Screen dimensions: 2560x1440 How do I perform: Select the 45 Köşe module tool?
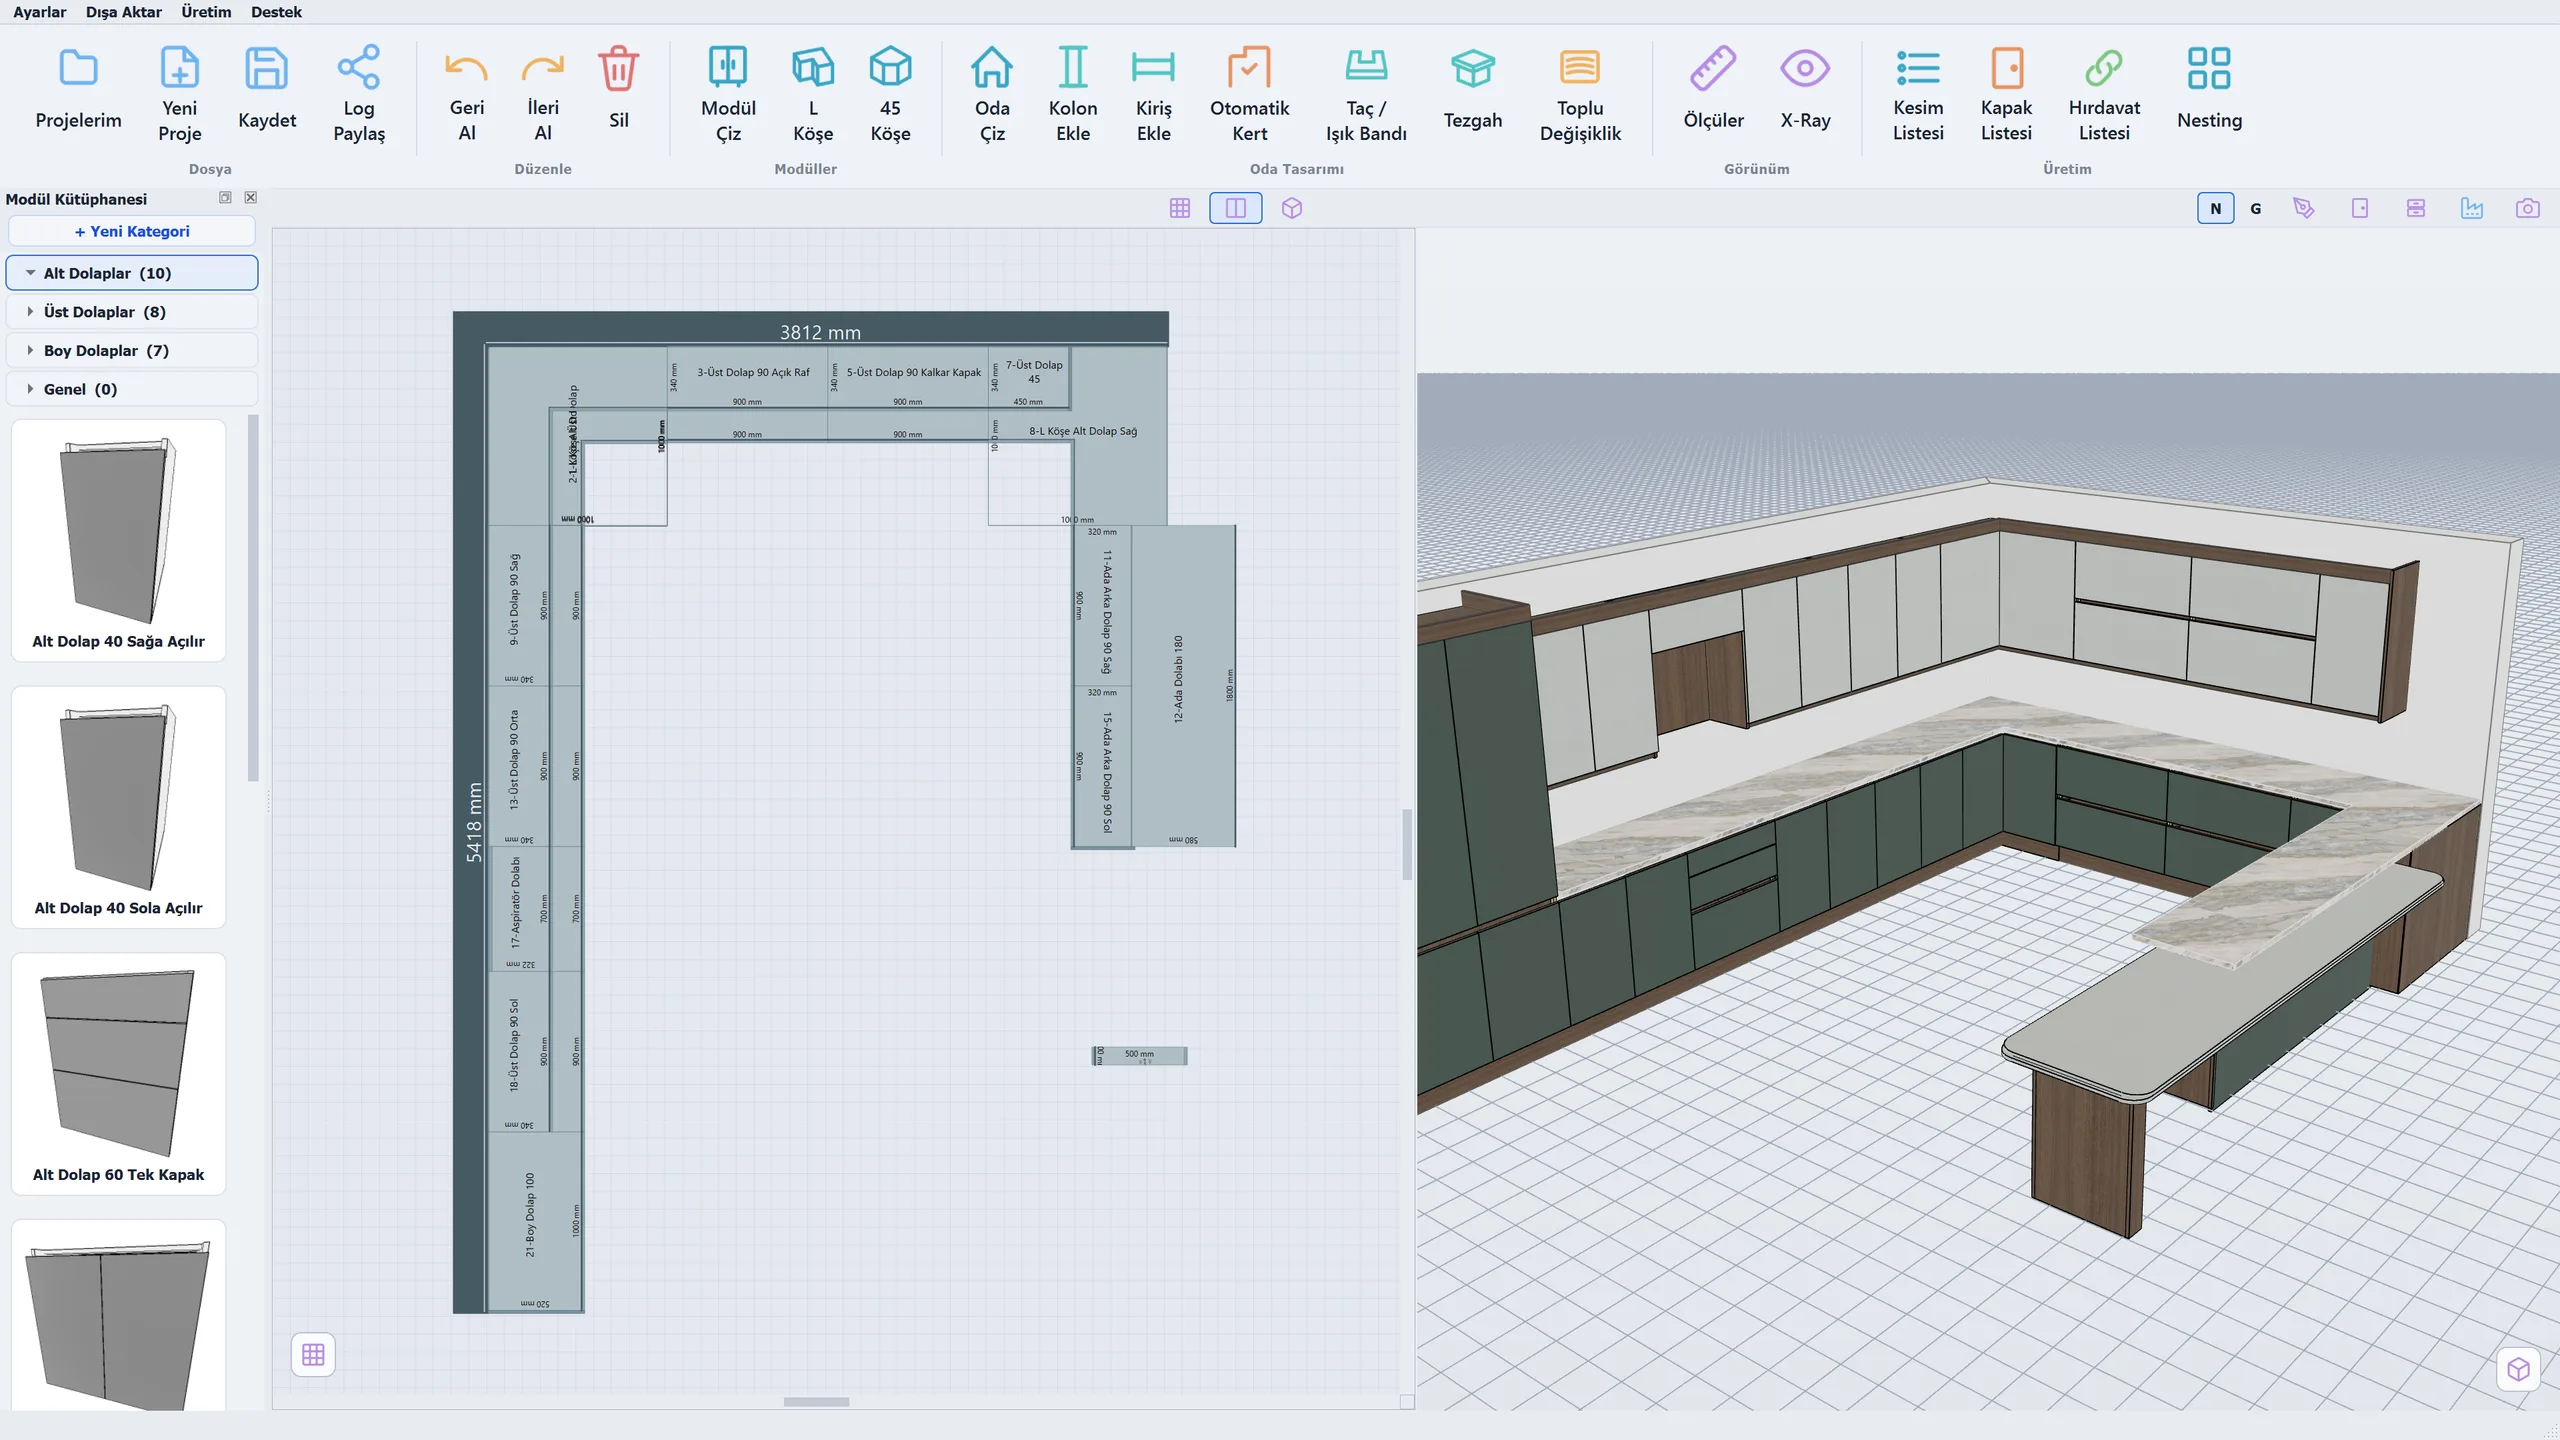(x=890, y=94)
